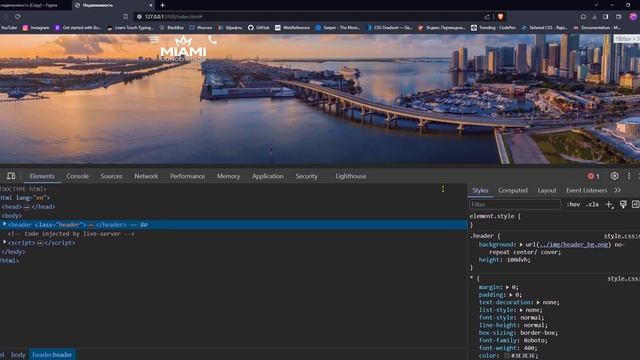
Task: Expand the background shorthand property arrow
Action: pyautogui.click(x=521, y=244)
